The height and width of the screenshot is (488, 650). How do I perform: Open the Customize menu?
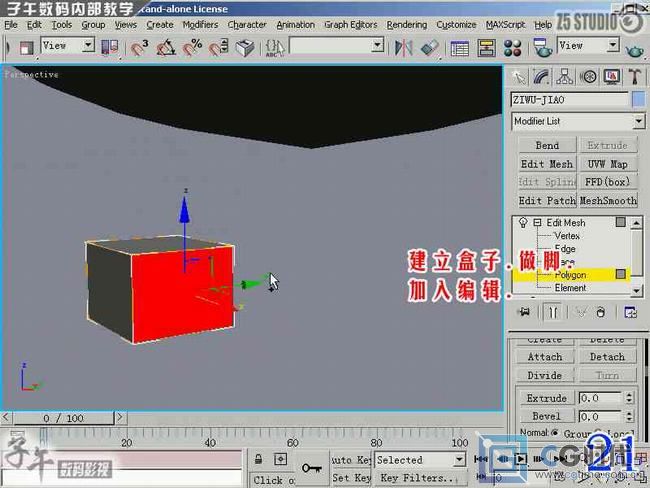click(456, 25)
